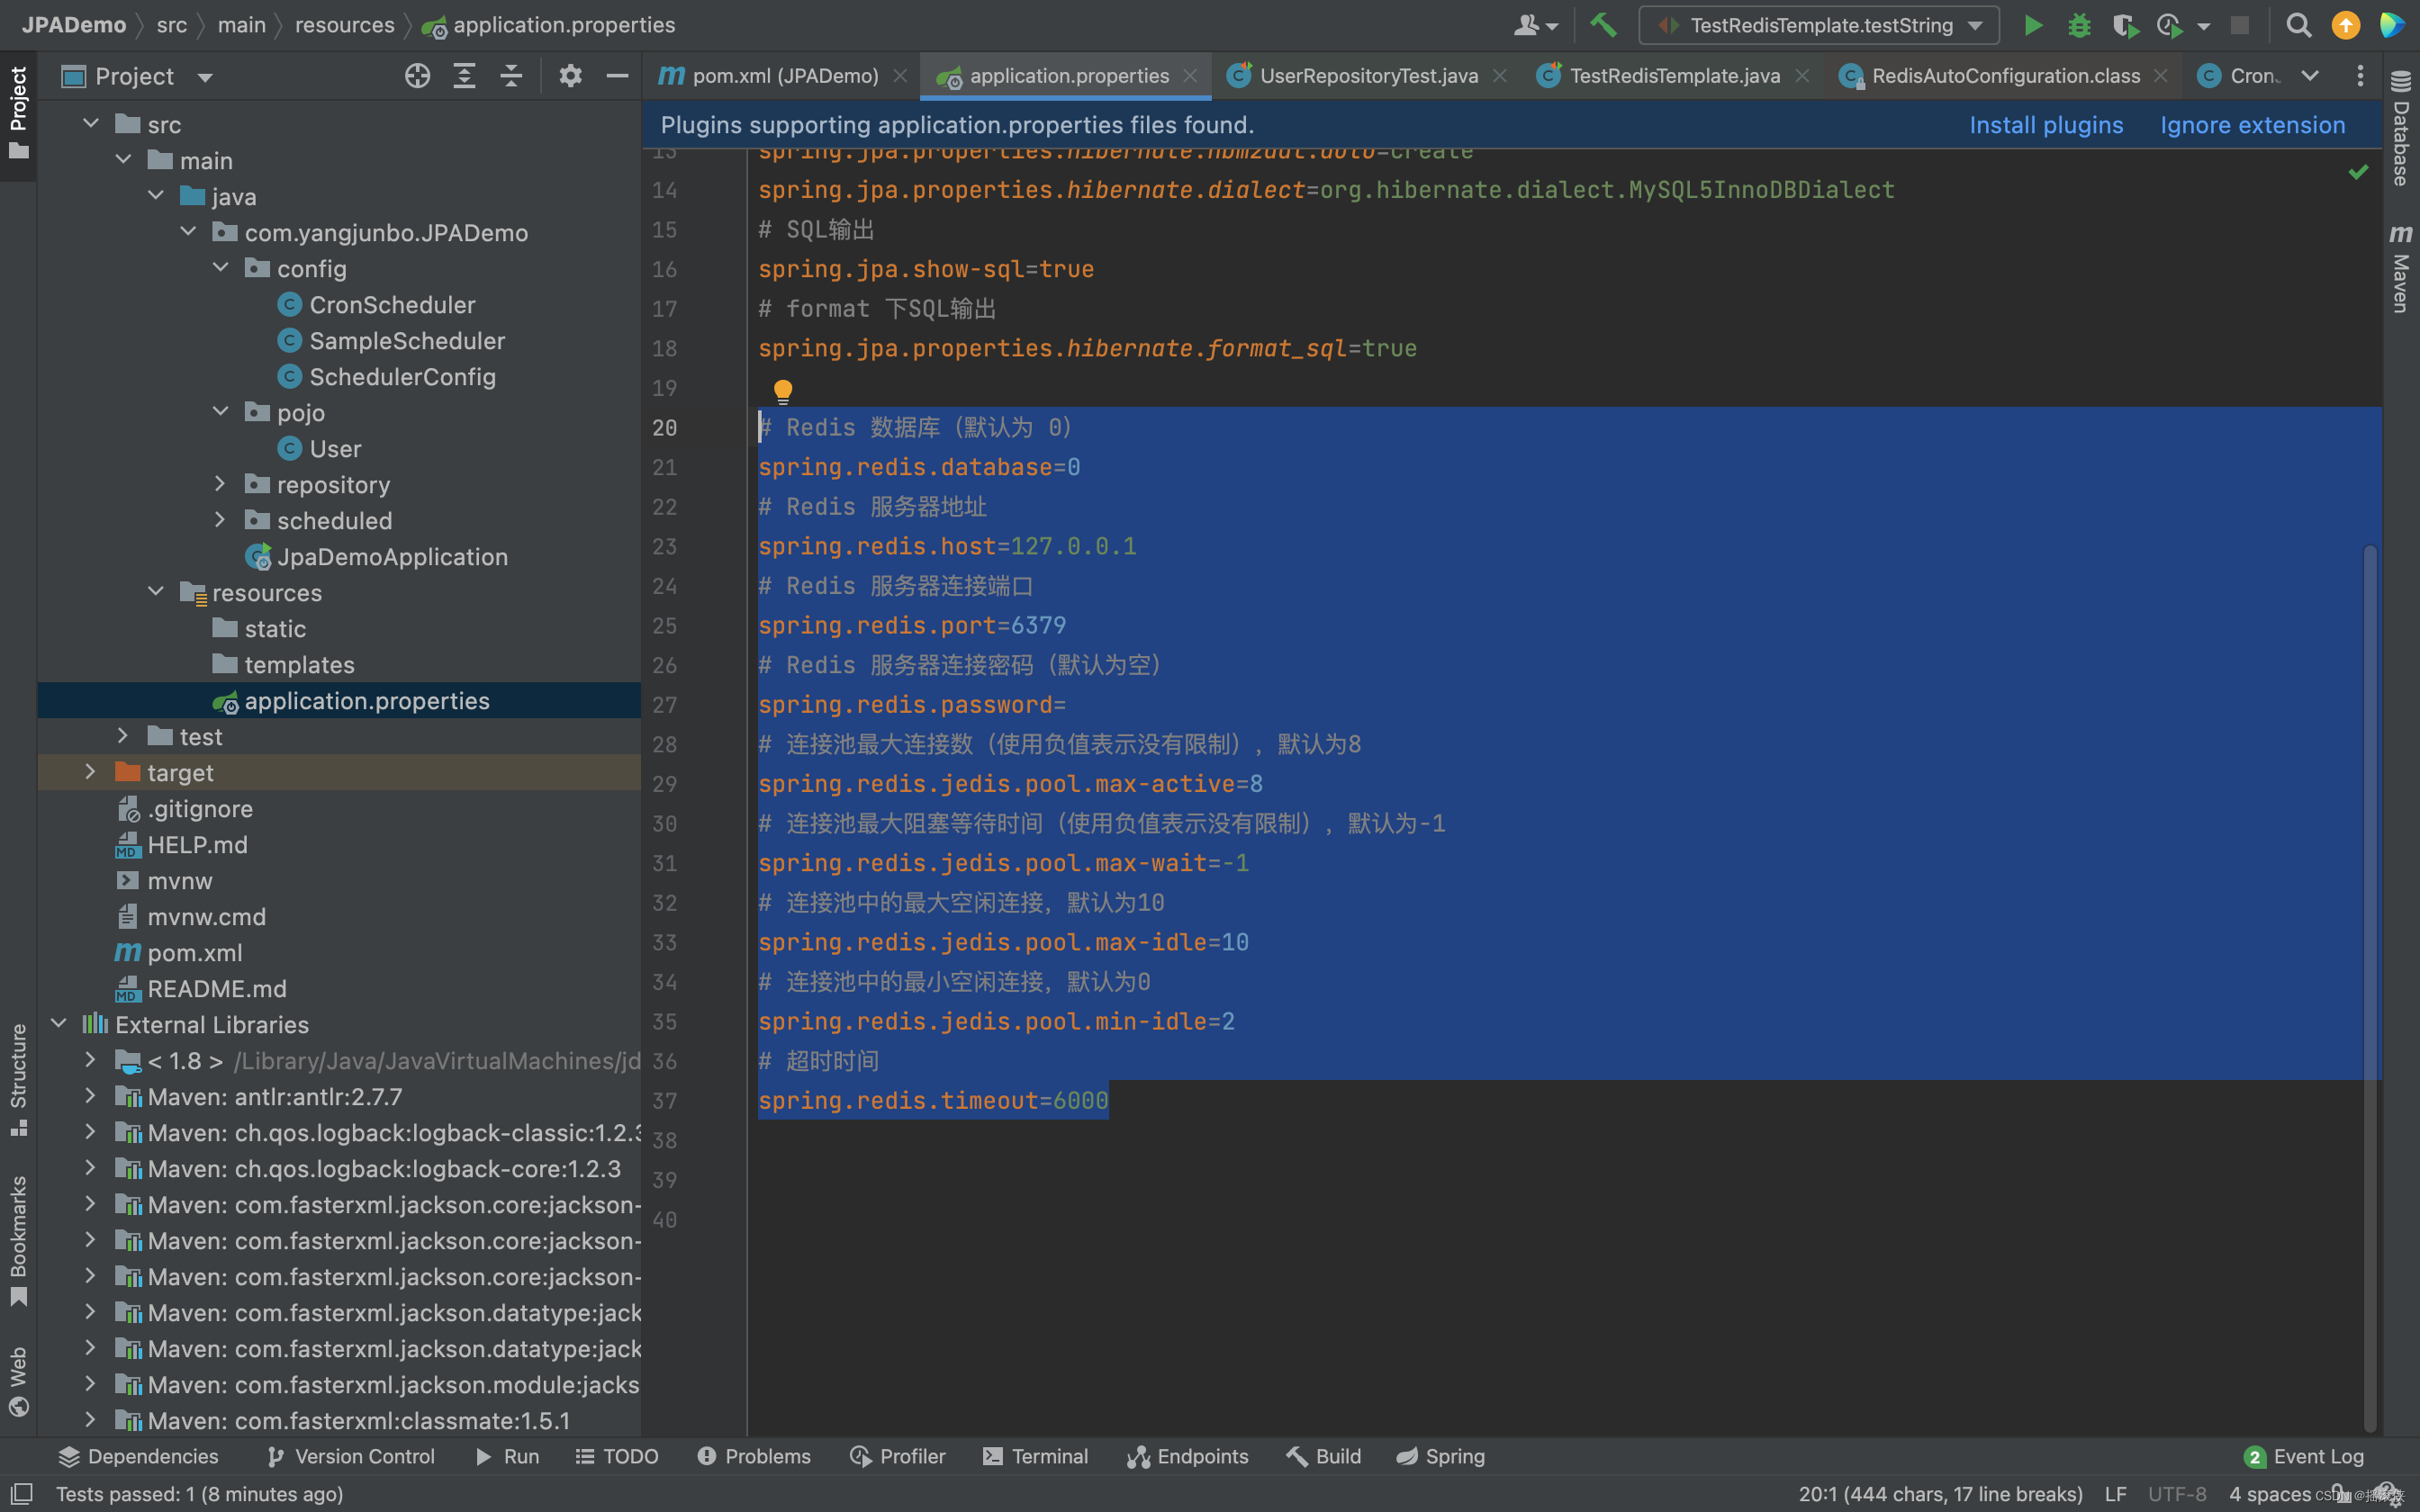Open the Bookmarks tool window
2420x1512 pixels.
(x=18, y=1240)
